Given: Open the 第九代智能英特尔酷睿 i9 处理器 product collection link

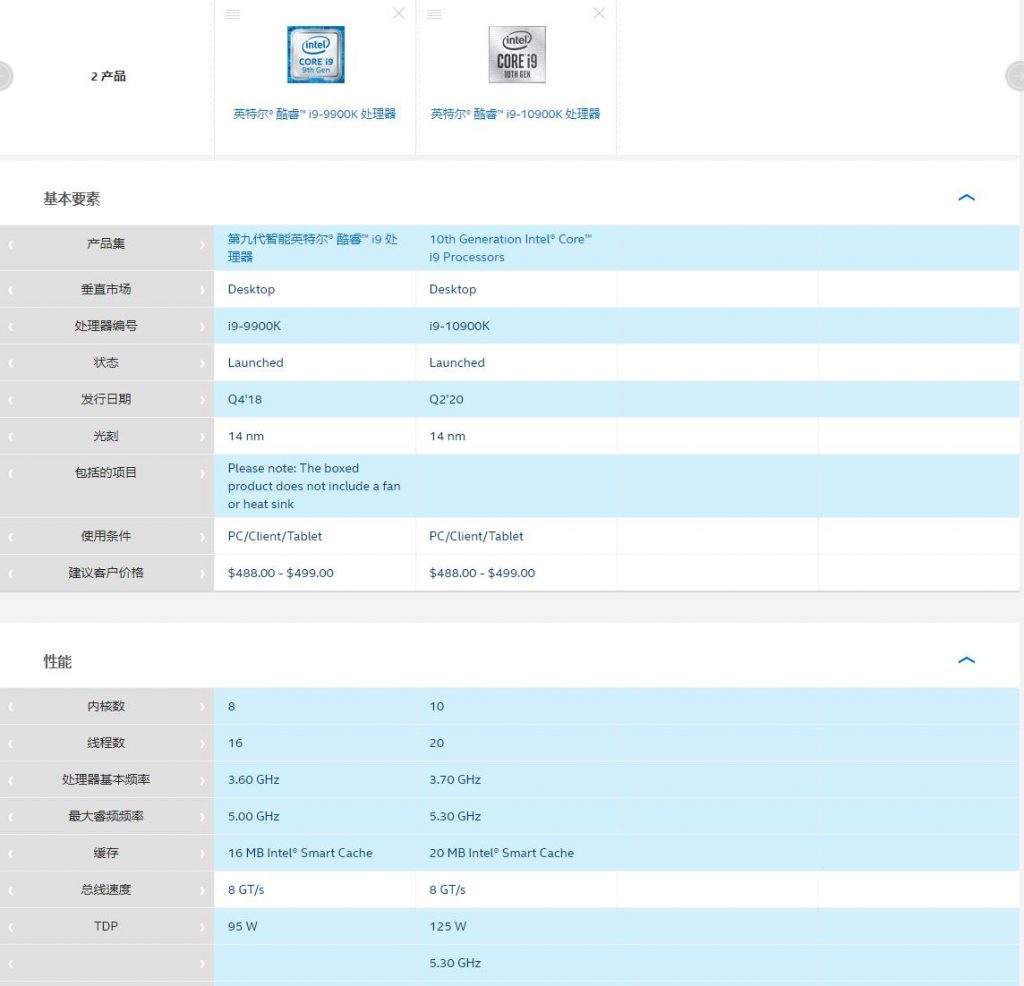Looking at the screenshot, I should (x=312, y=248).
